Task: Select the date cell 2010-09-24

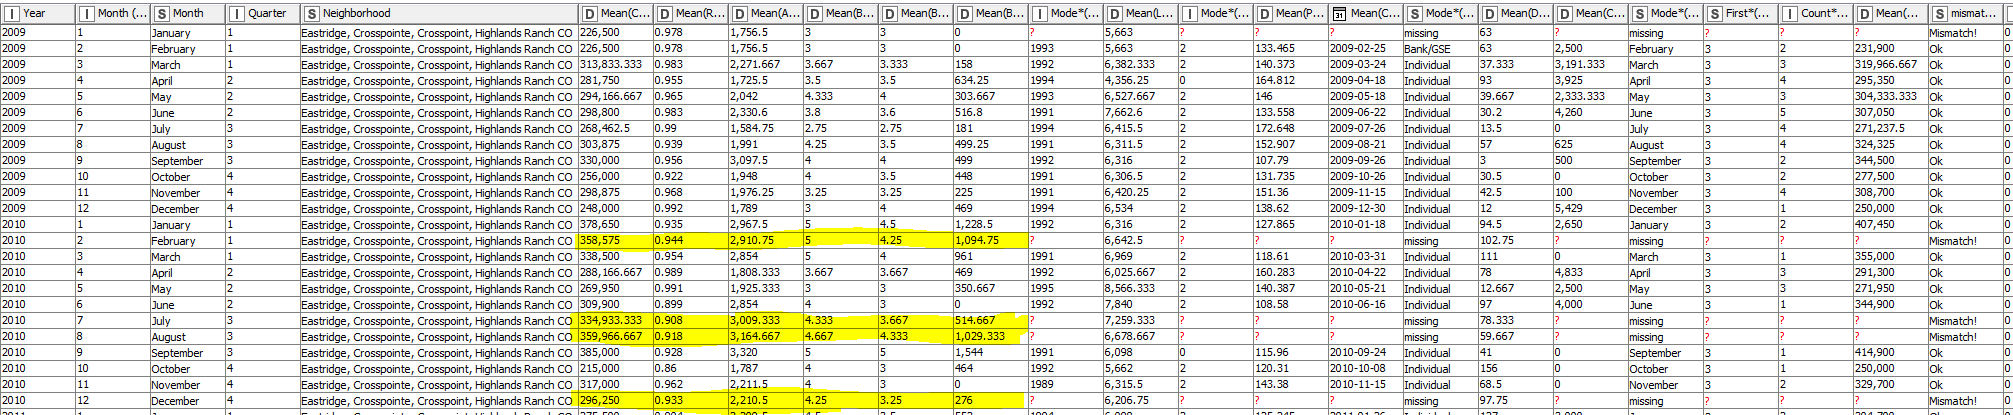Action: pos(1365,353)
